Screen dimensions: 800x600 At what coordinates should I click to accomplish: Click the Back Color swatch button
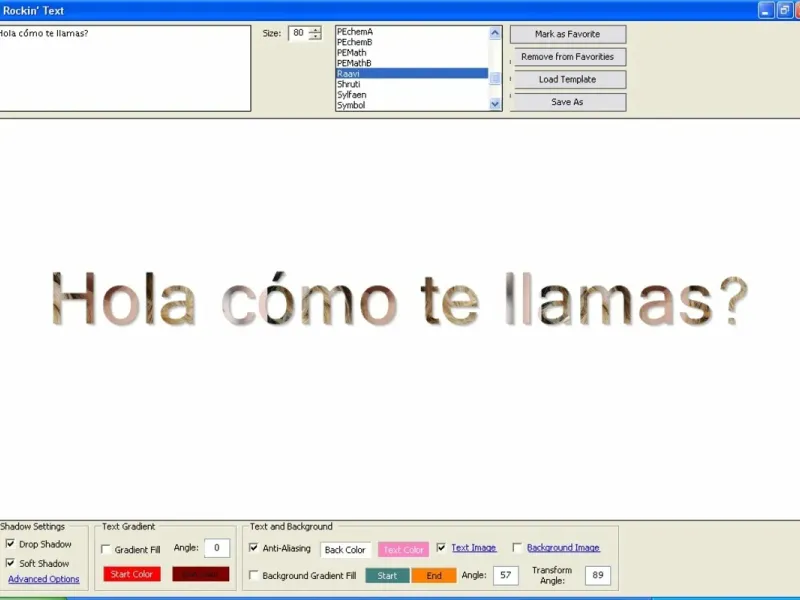tap(345, 549)
